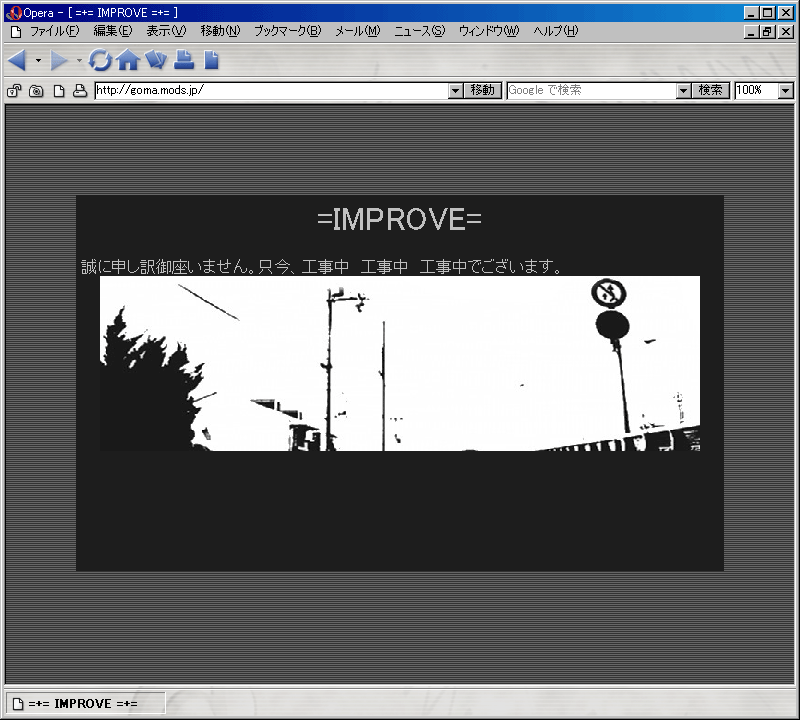The image size is (800, 720).
Task: Click the =IMPROVE= page heading
Action: pos(399,220)
